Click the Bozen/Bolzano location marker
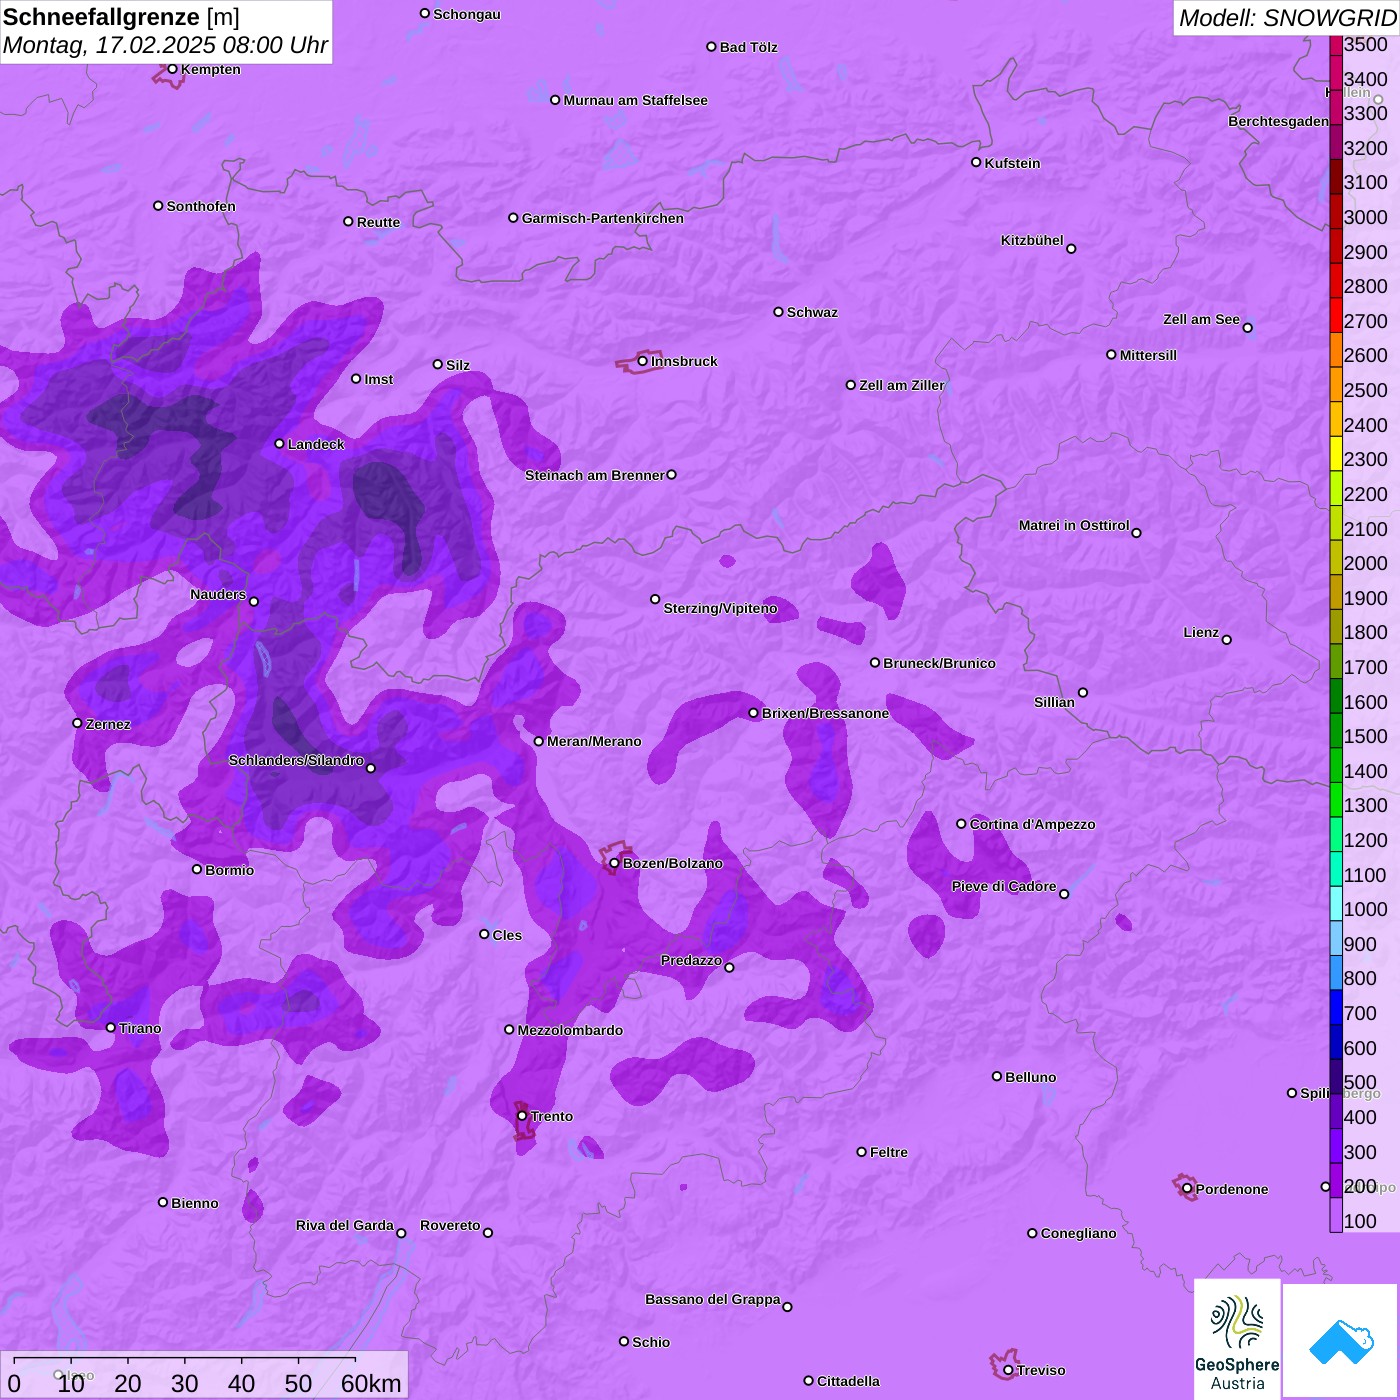This screenshot has width=1400, height=1400. (x=615, y=863)
